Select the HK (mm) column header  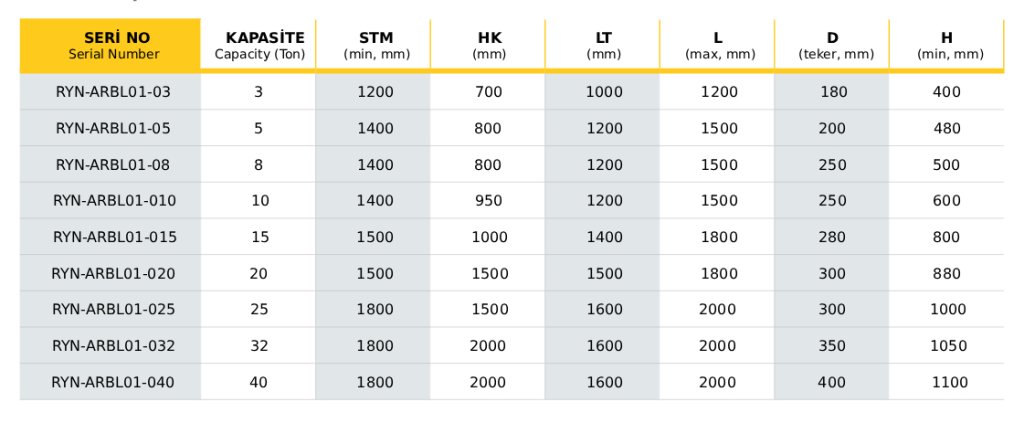pos(488,45)
